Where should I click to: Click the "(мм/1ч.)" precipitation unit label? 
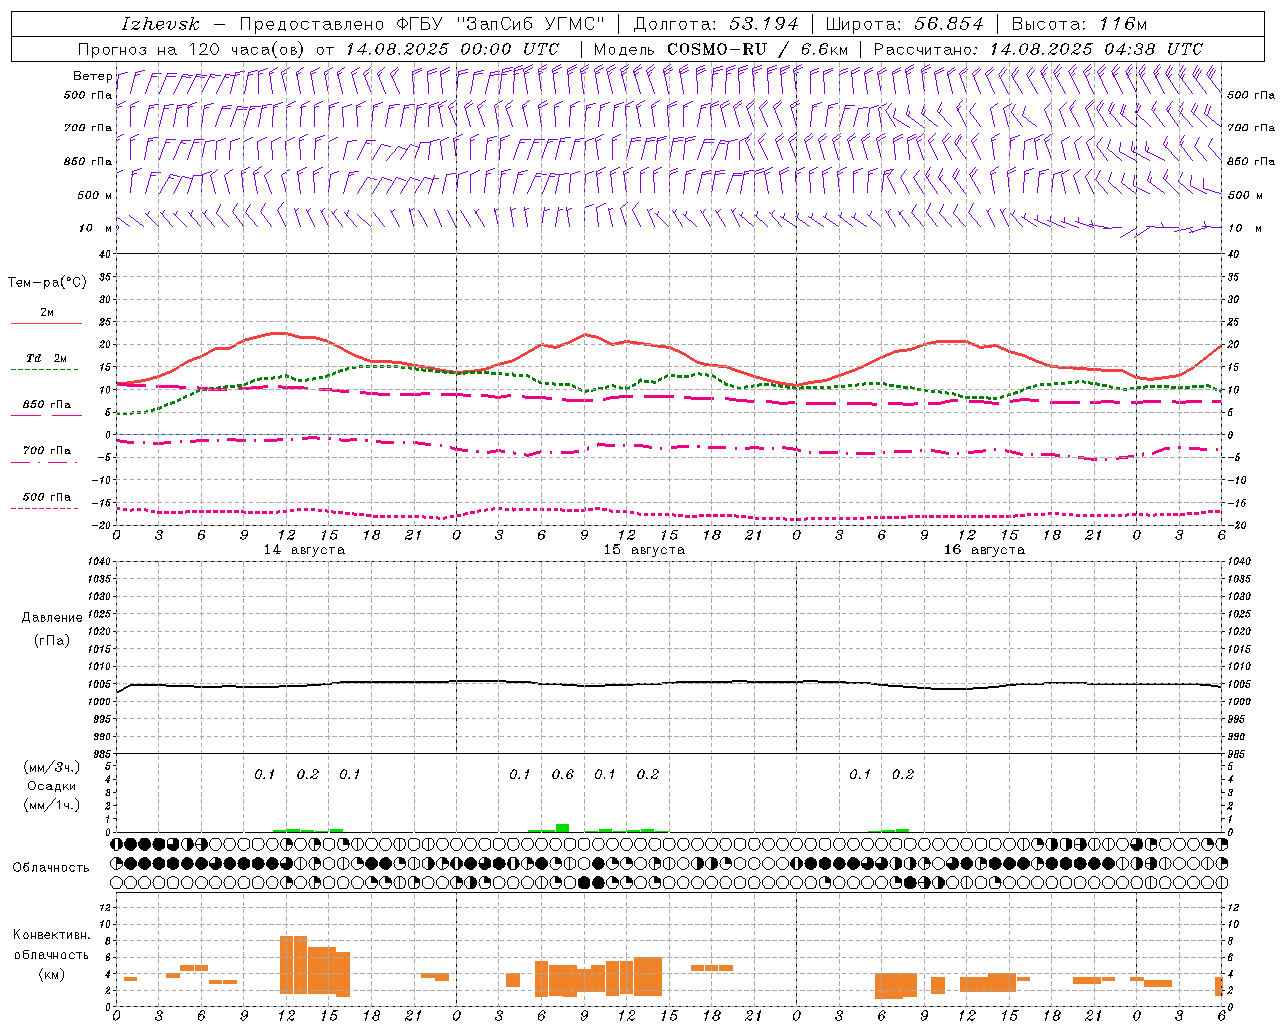point(52,805)
